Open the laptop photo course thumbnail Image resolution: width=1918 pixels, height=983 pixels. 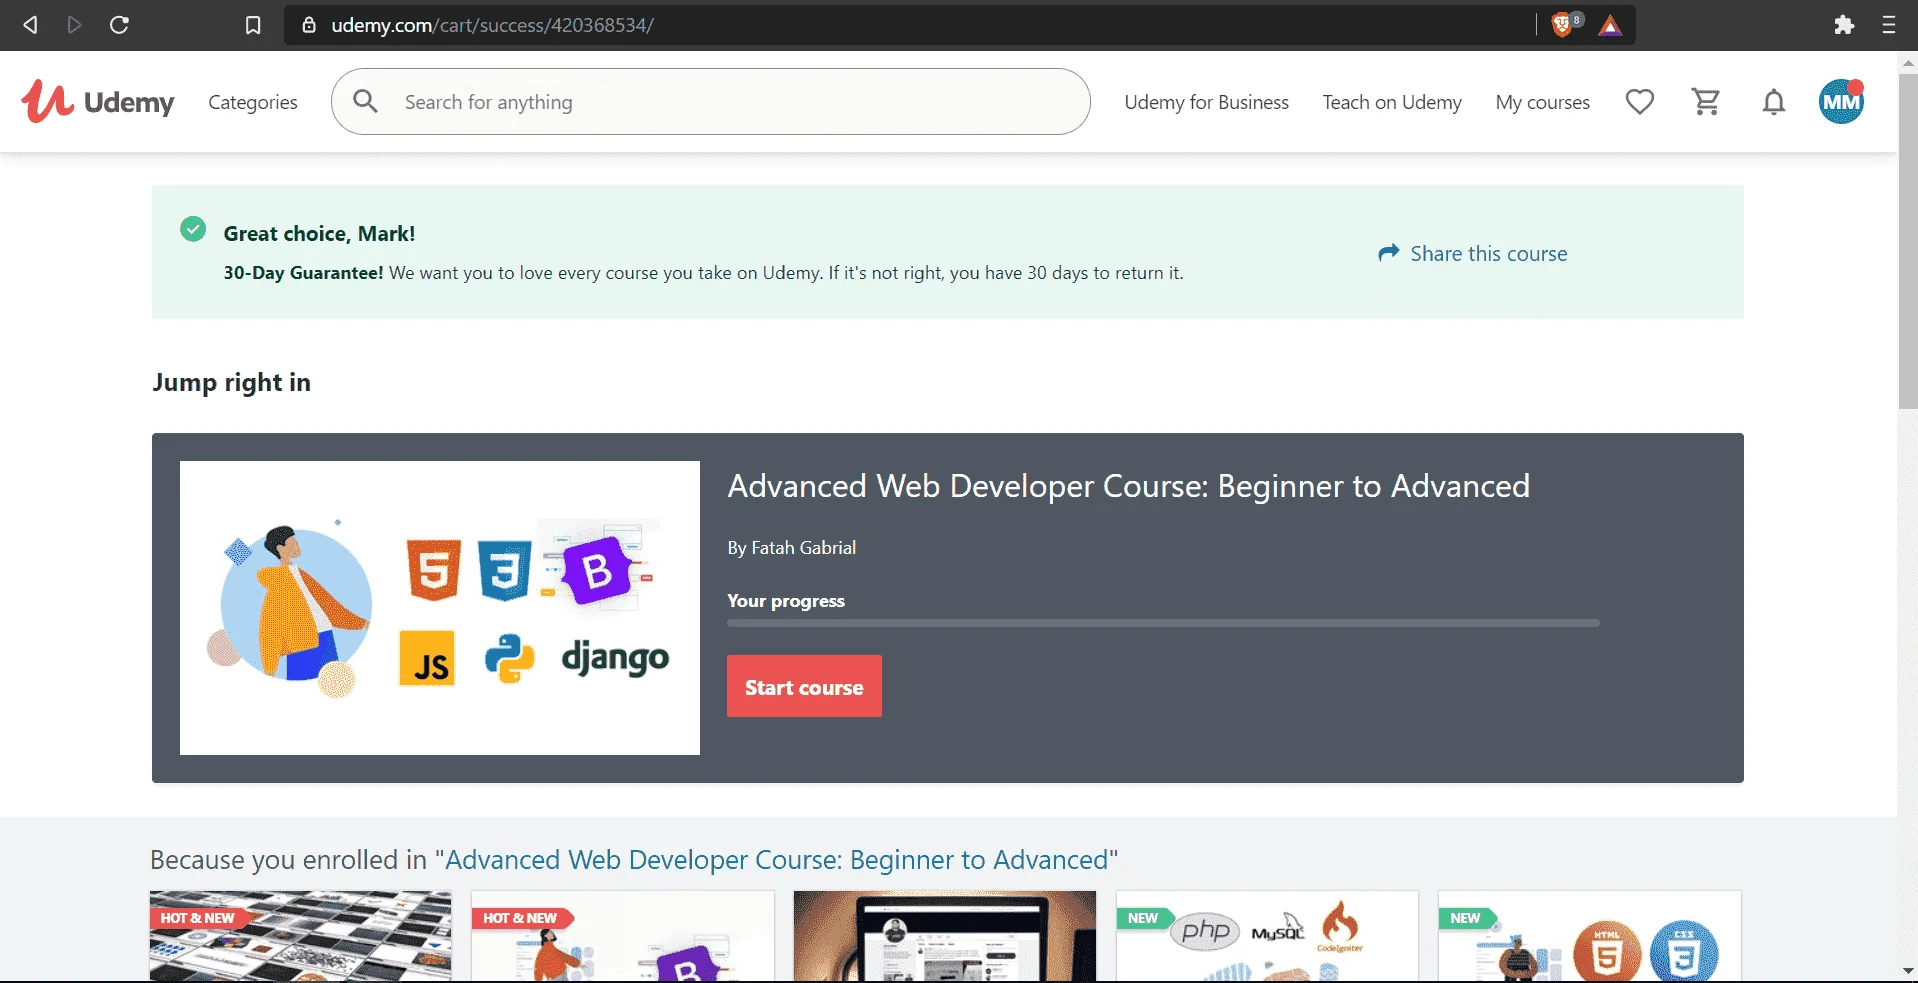pos(945,936)
